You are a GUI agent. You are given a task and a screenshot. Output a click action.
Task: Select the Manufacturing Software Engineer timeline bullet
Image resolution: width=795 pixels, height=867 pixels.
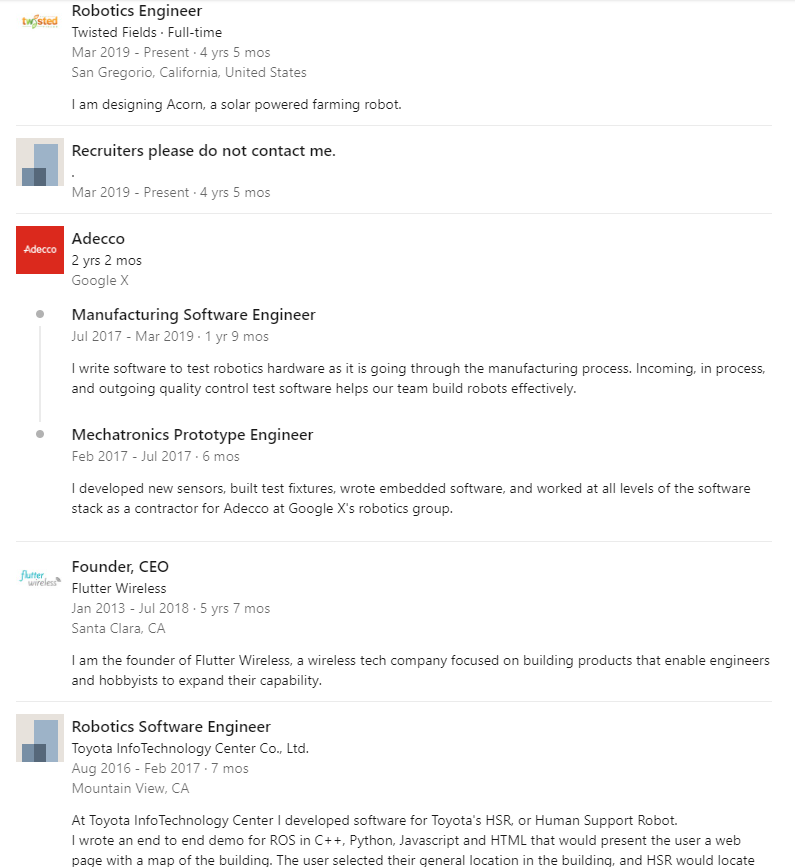pyautogui.click(x=40, y=314)
